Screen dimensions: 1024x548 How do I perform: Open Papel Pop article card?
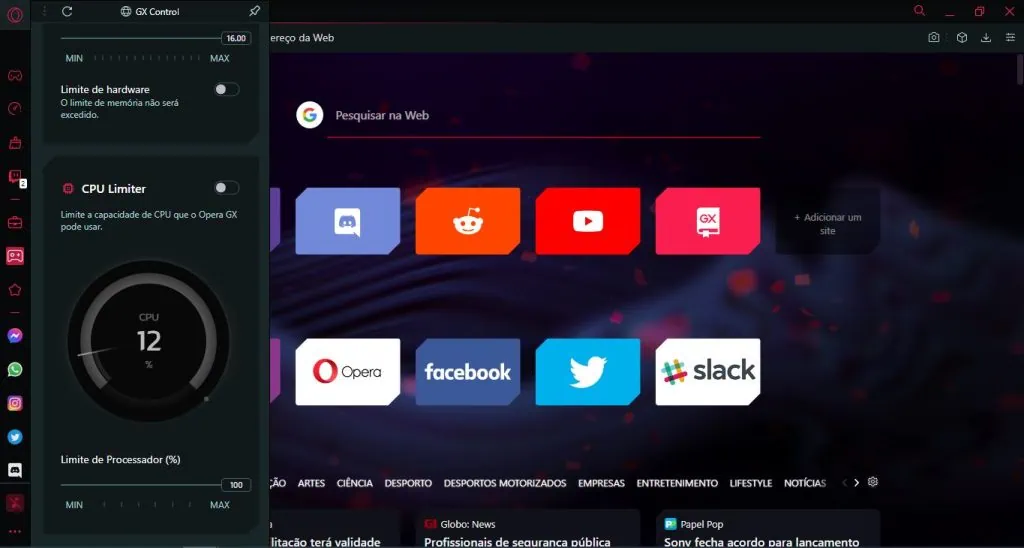point(767,529)
